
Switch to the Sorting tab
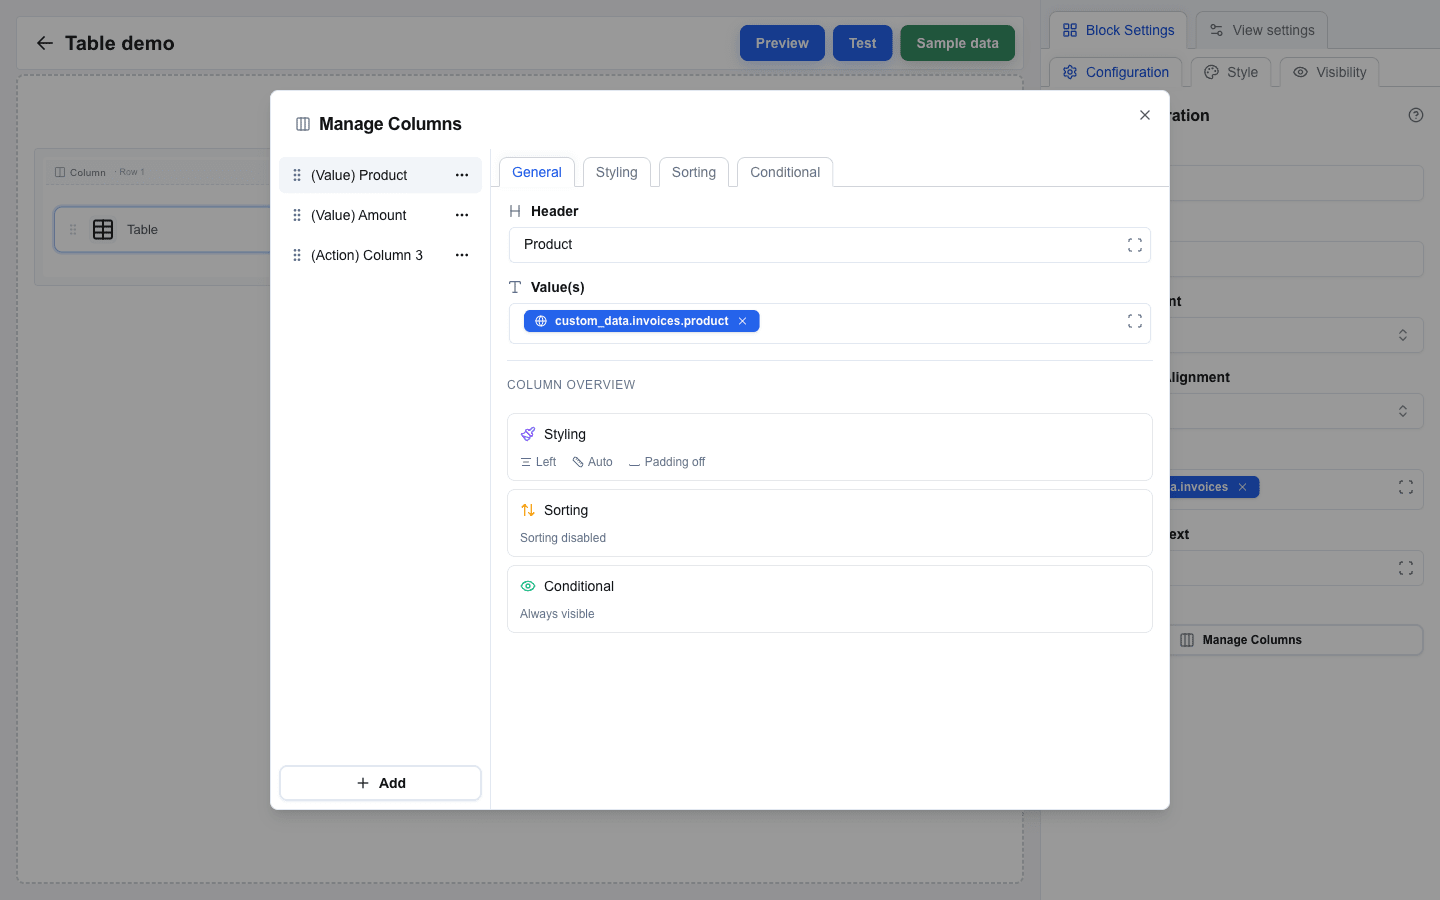694,172
